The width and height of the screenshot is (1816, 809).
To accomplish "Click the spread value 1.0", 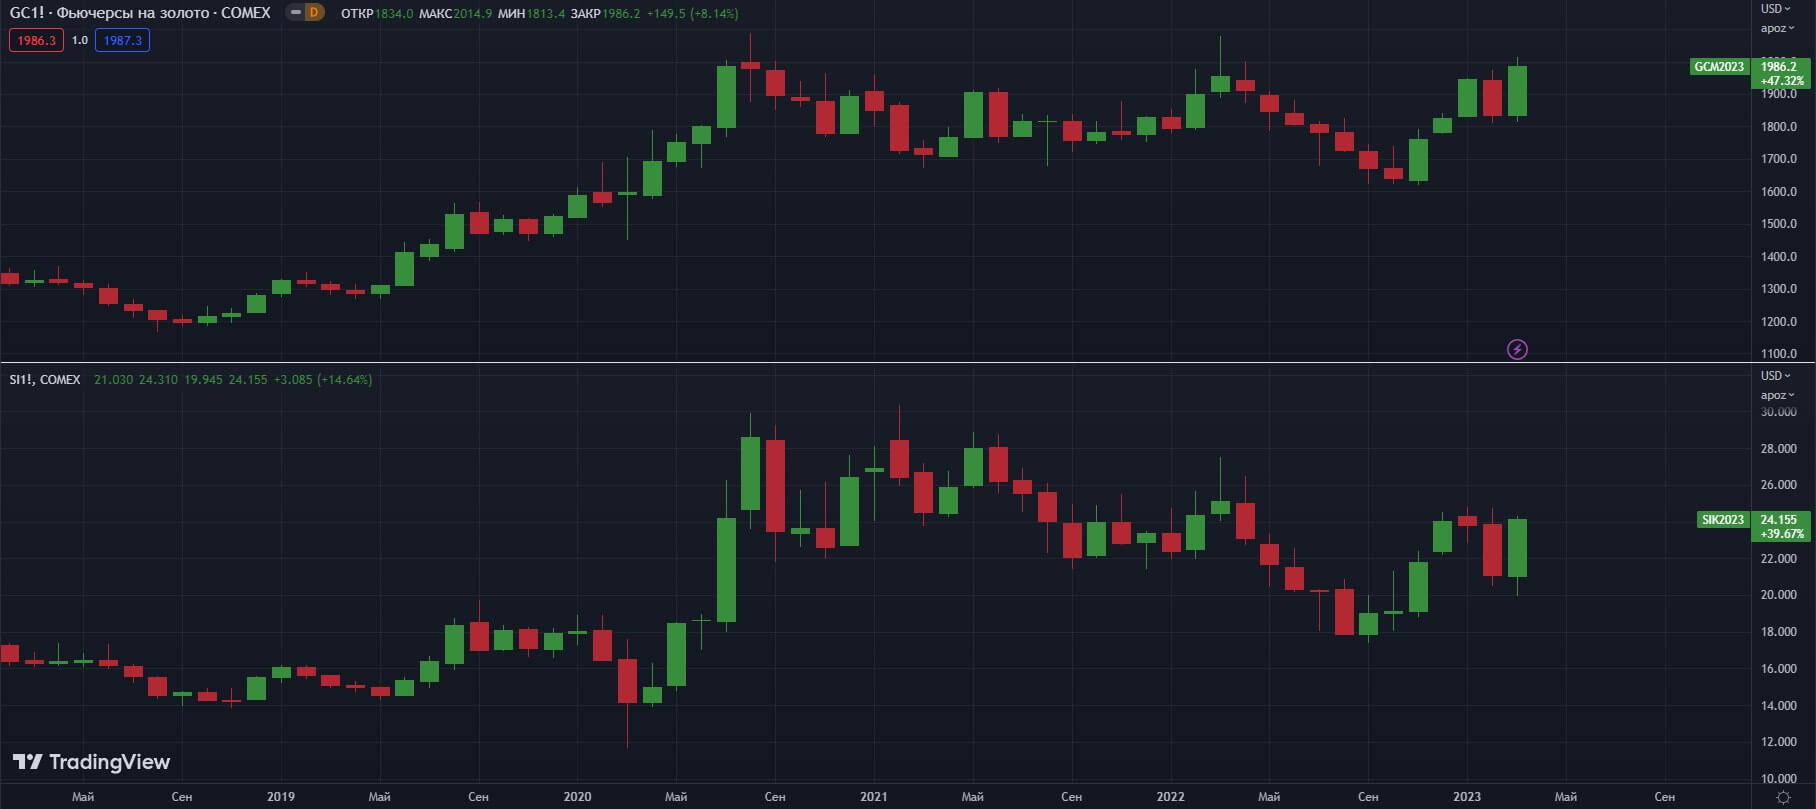I will pyautogui.click(x=80, y=40).
